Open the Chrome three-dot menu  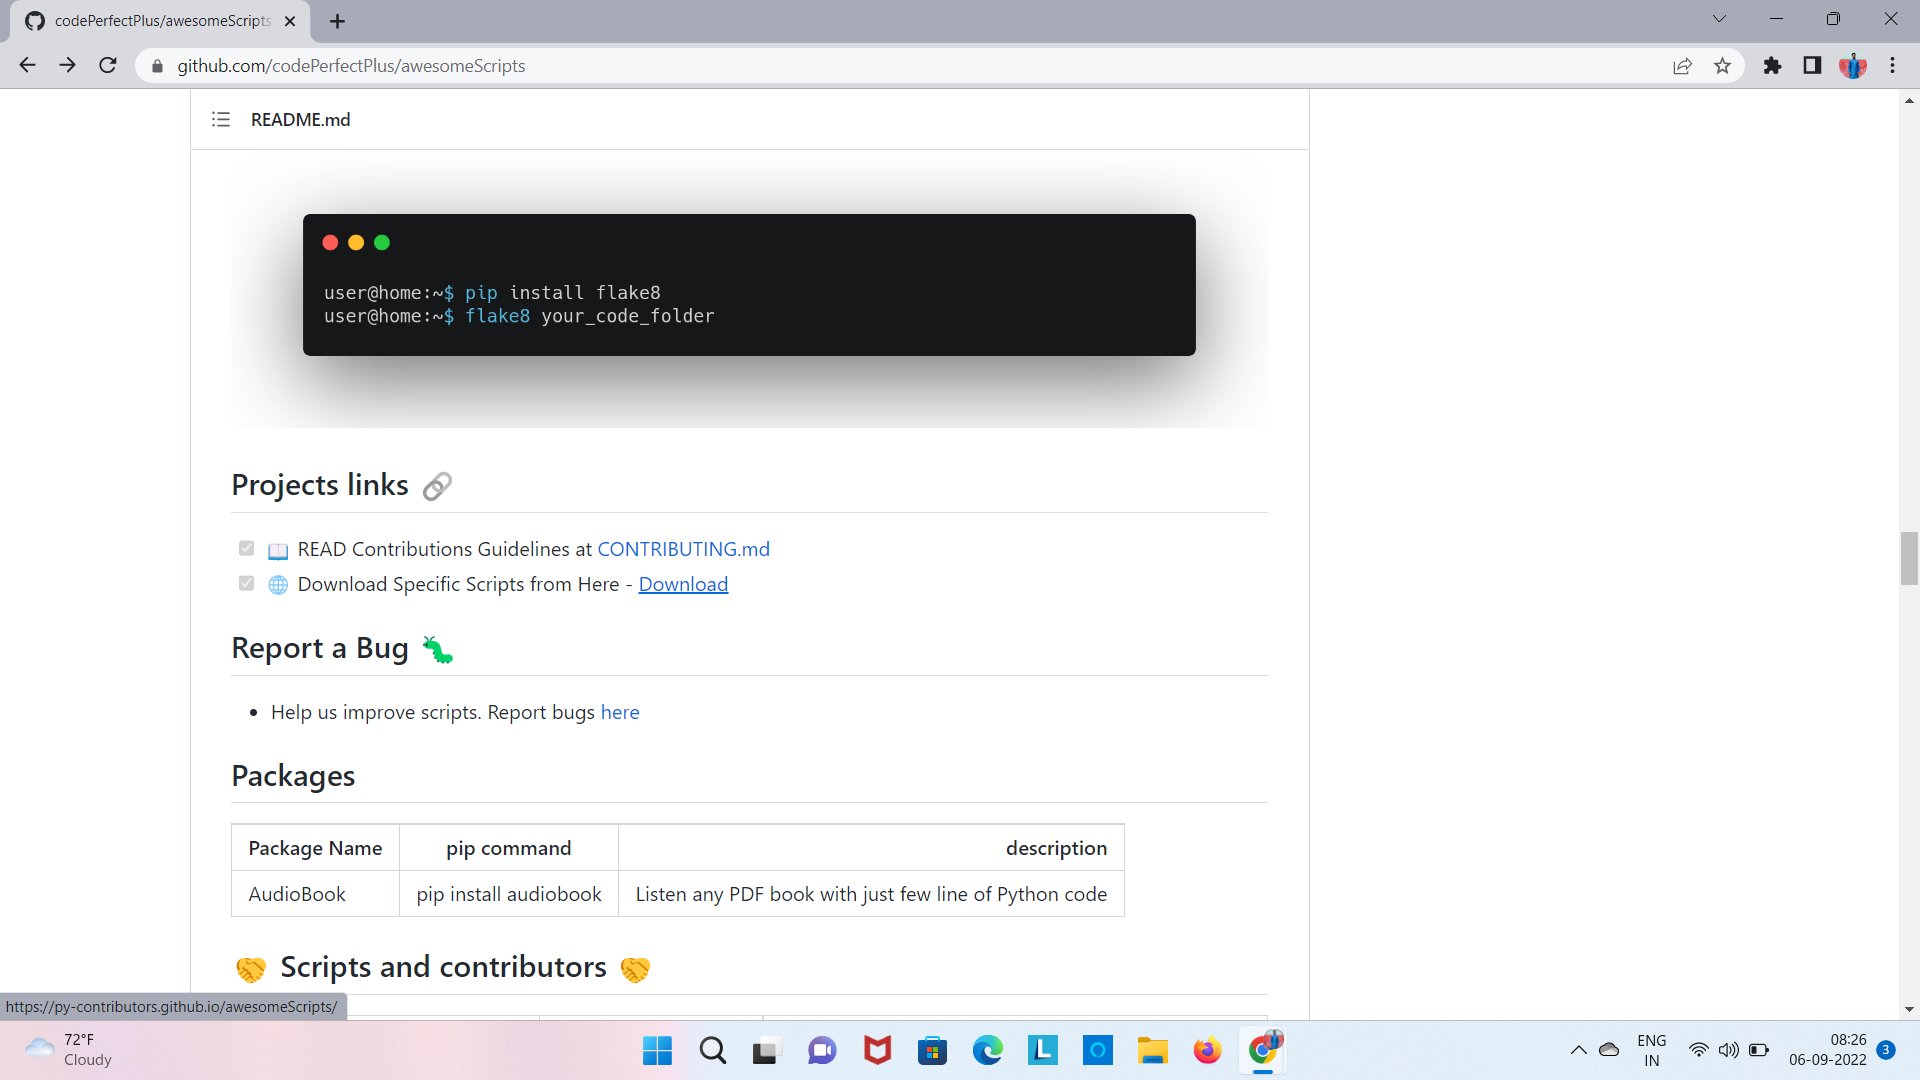point(1893,65)
